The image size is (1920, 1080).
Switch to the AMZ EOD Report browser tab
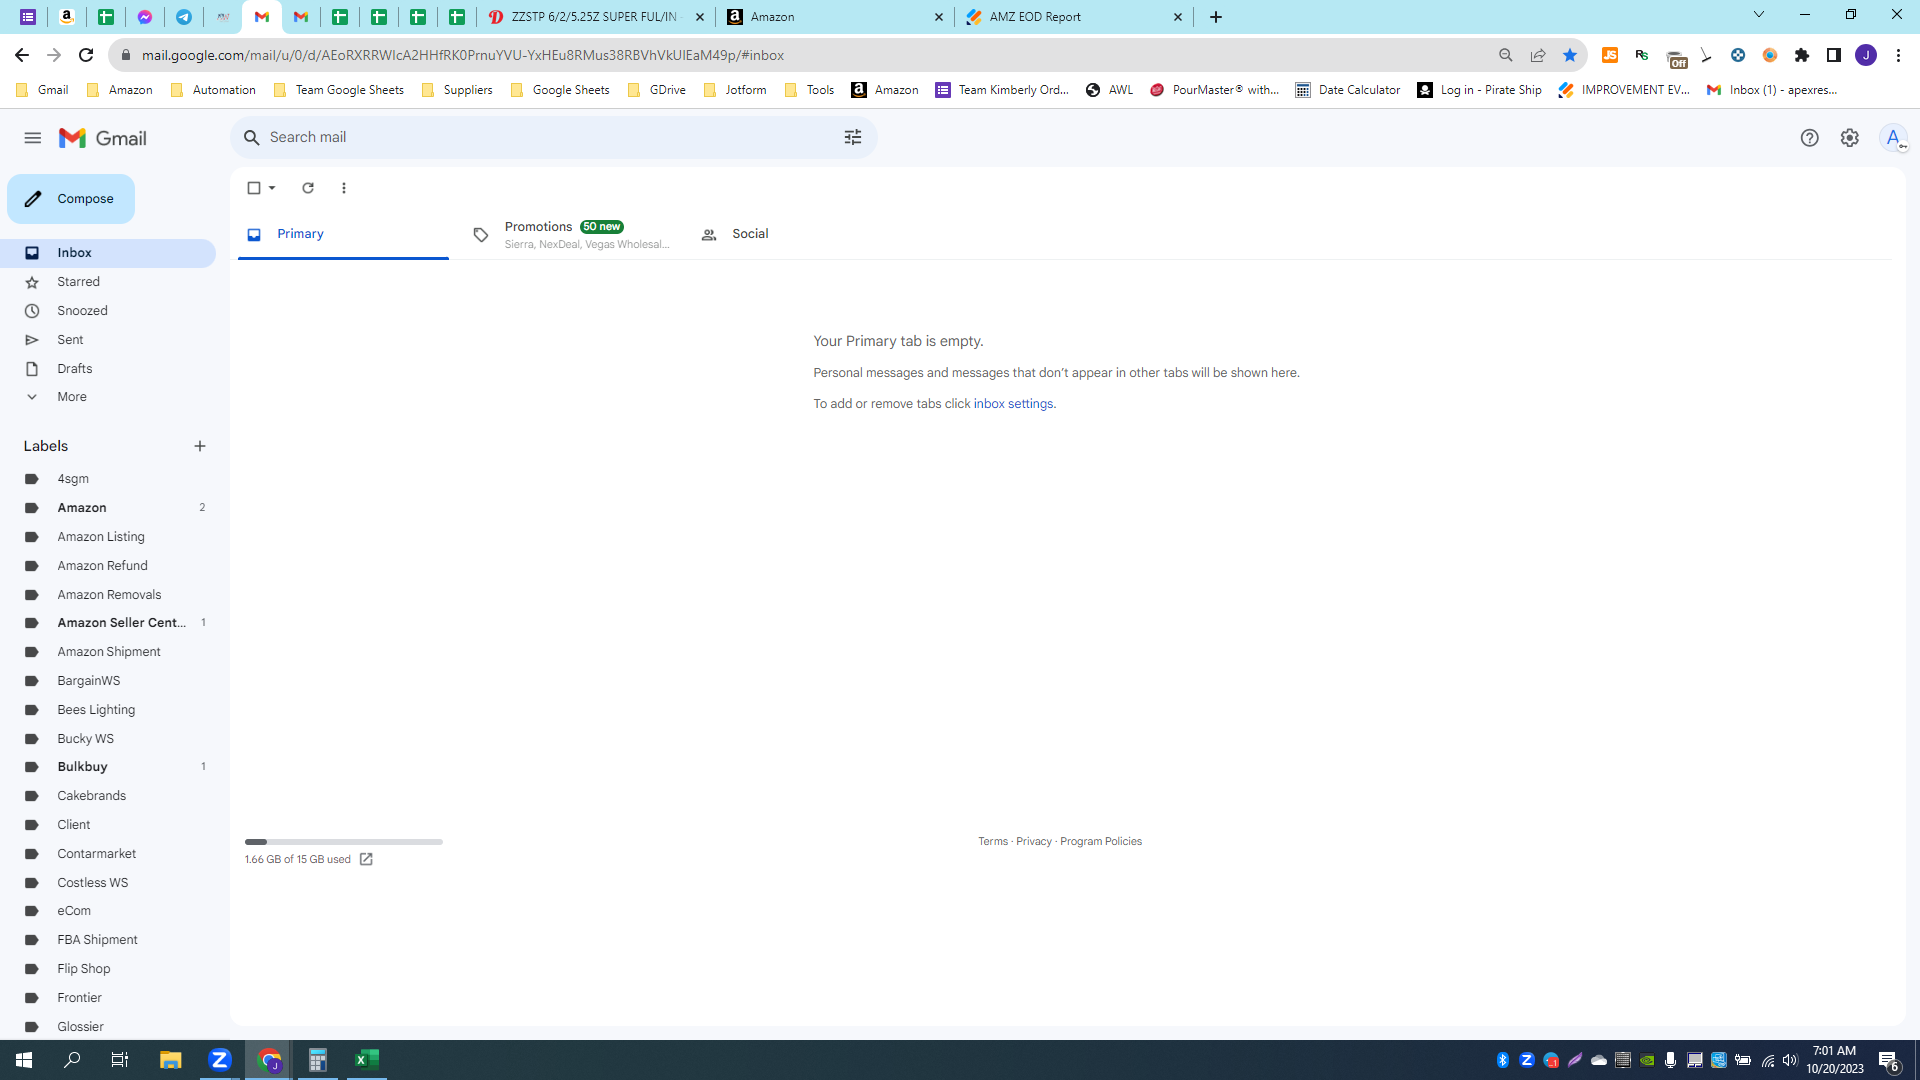tap(1074, 17)
